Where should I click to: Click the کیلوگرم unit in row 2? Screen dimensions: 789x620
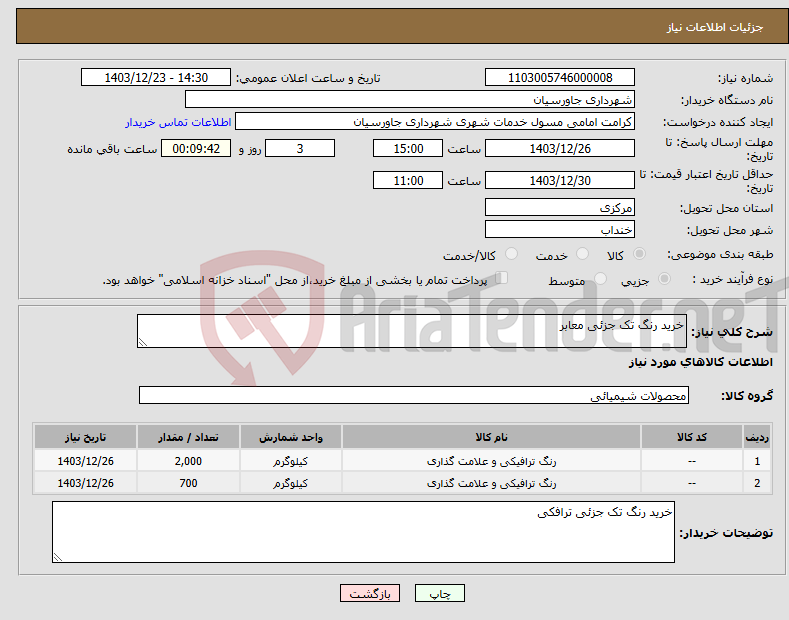point(290,483)
